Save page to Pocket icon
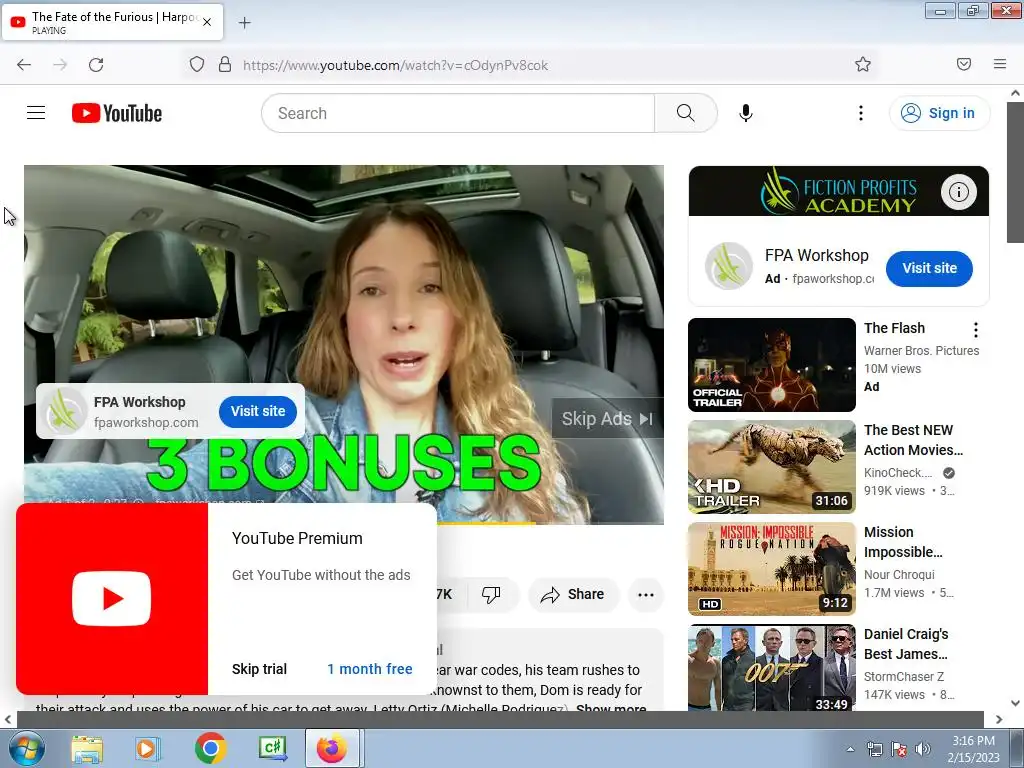1024x768 pixels. click(x=963, y=64)
